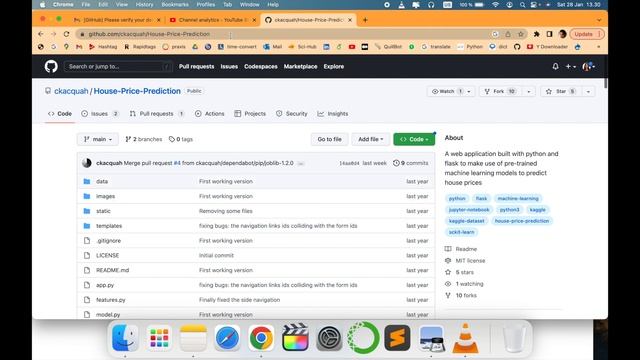This screenshot has height=360, width=640.
Task: View the 0 tags link
Action: point(181,139)
